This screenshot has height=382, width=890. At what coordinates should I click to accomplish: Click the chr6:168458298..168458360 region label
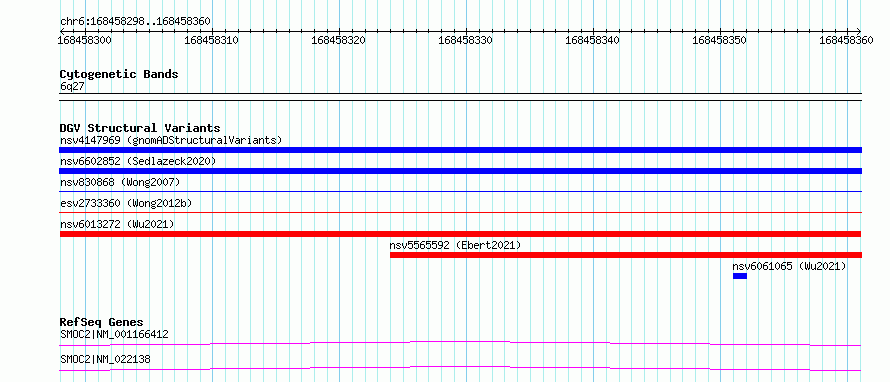click(135, 21)
